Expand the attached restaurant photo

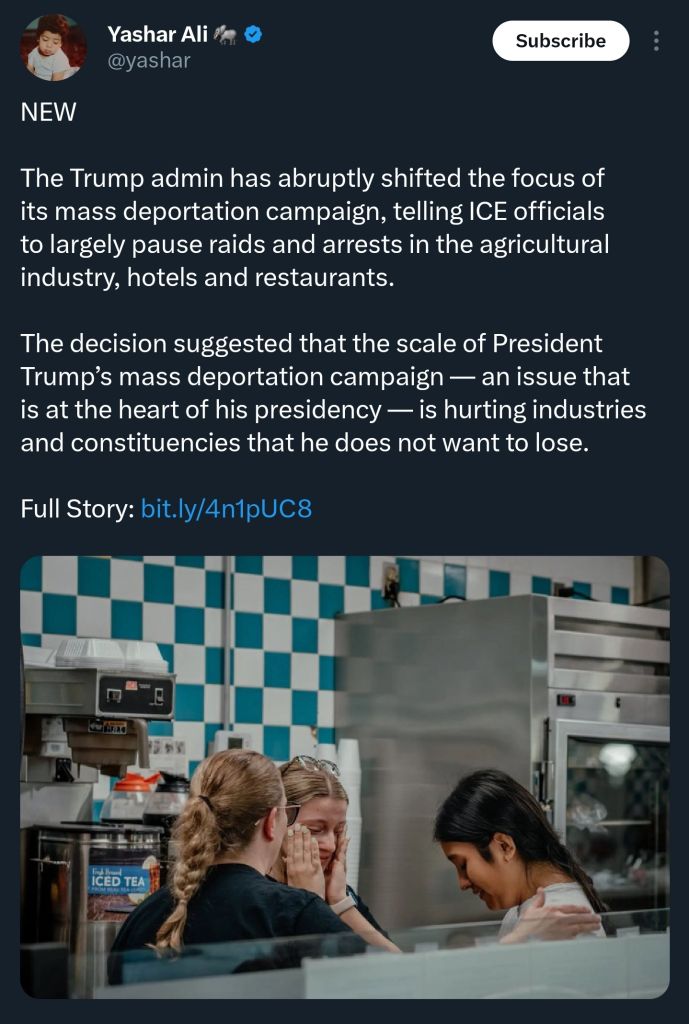pyautogui.click(x=344, y=777)
